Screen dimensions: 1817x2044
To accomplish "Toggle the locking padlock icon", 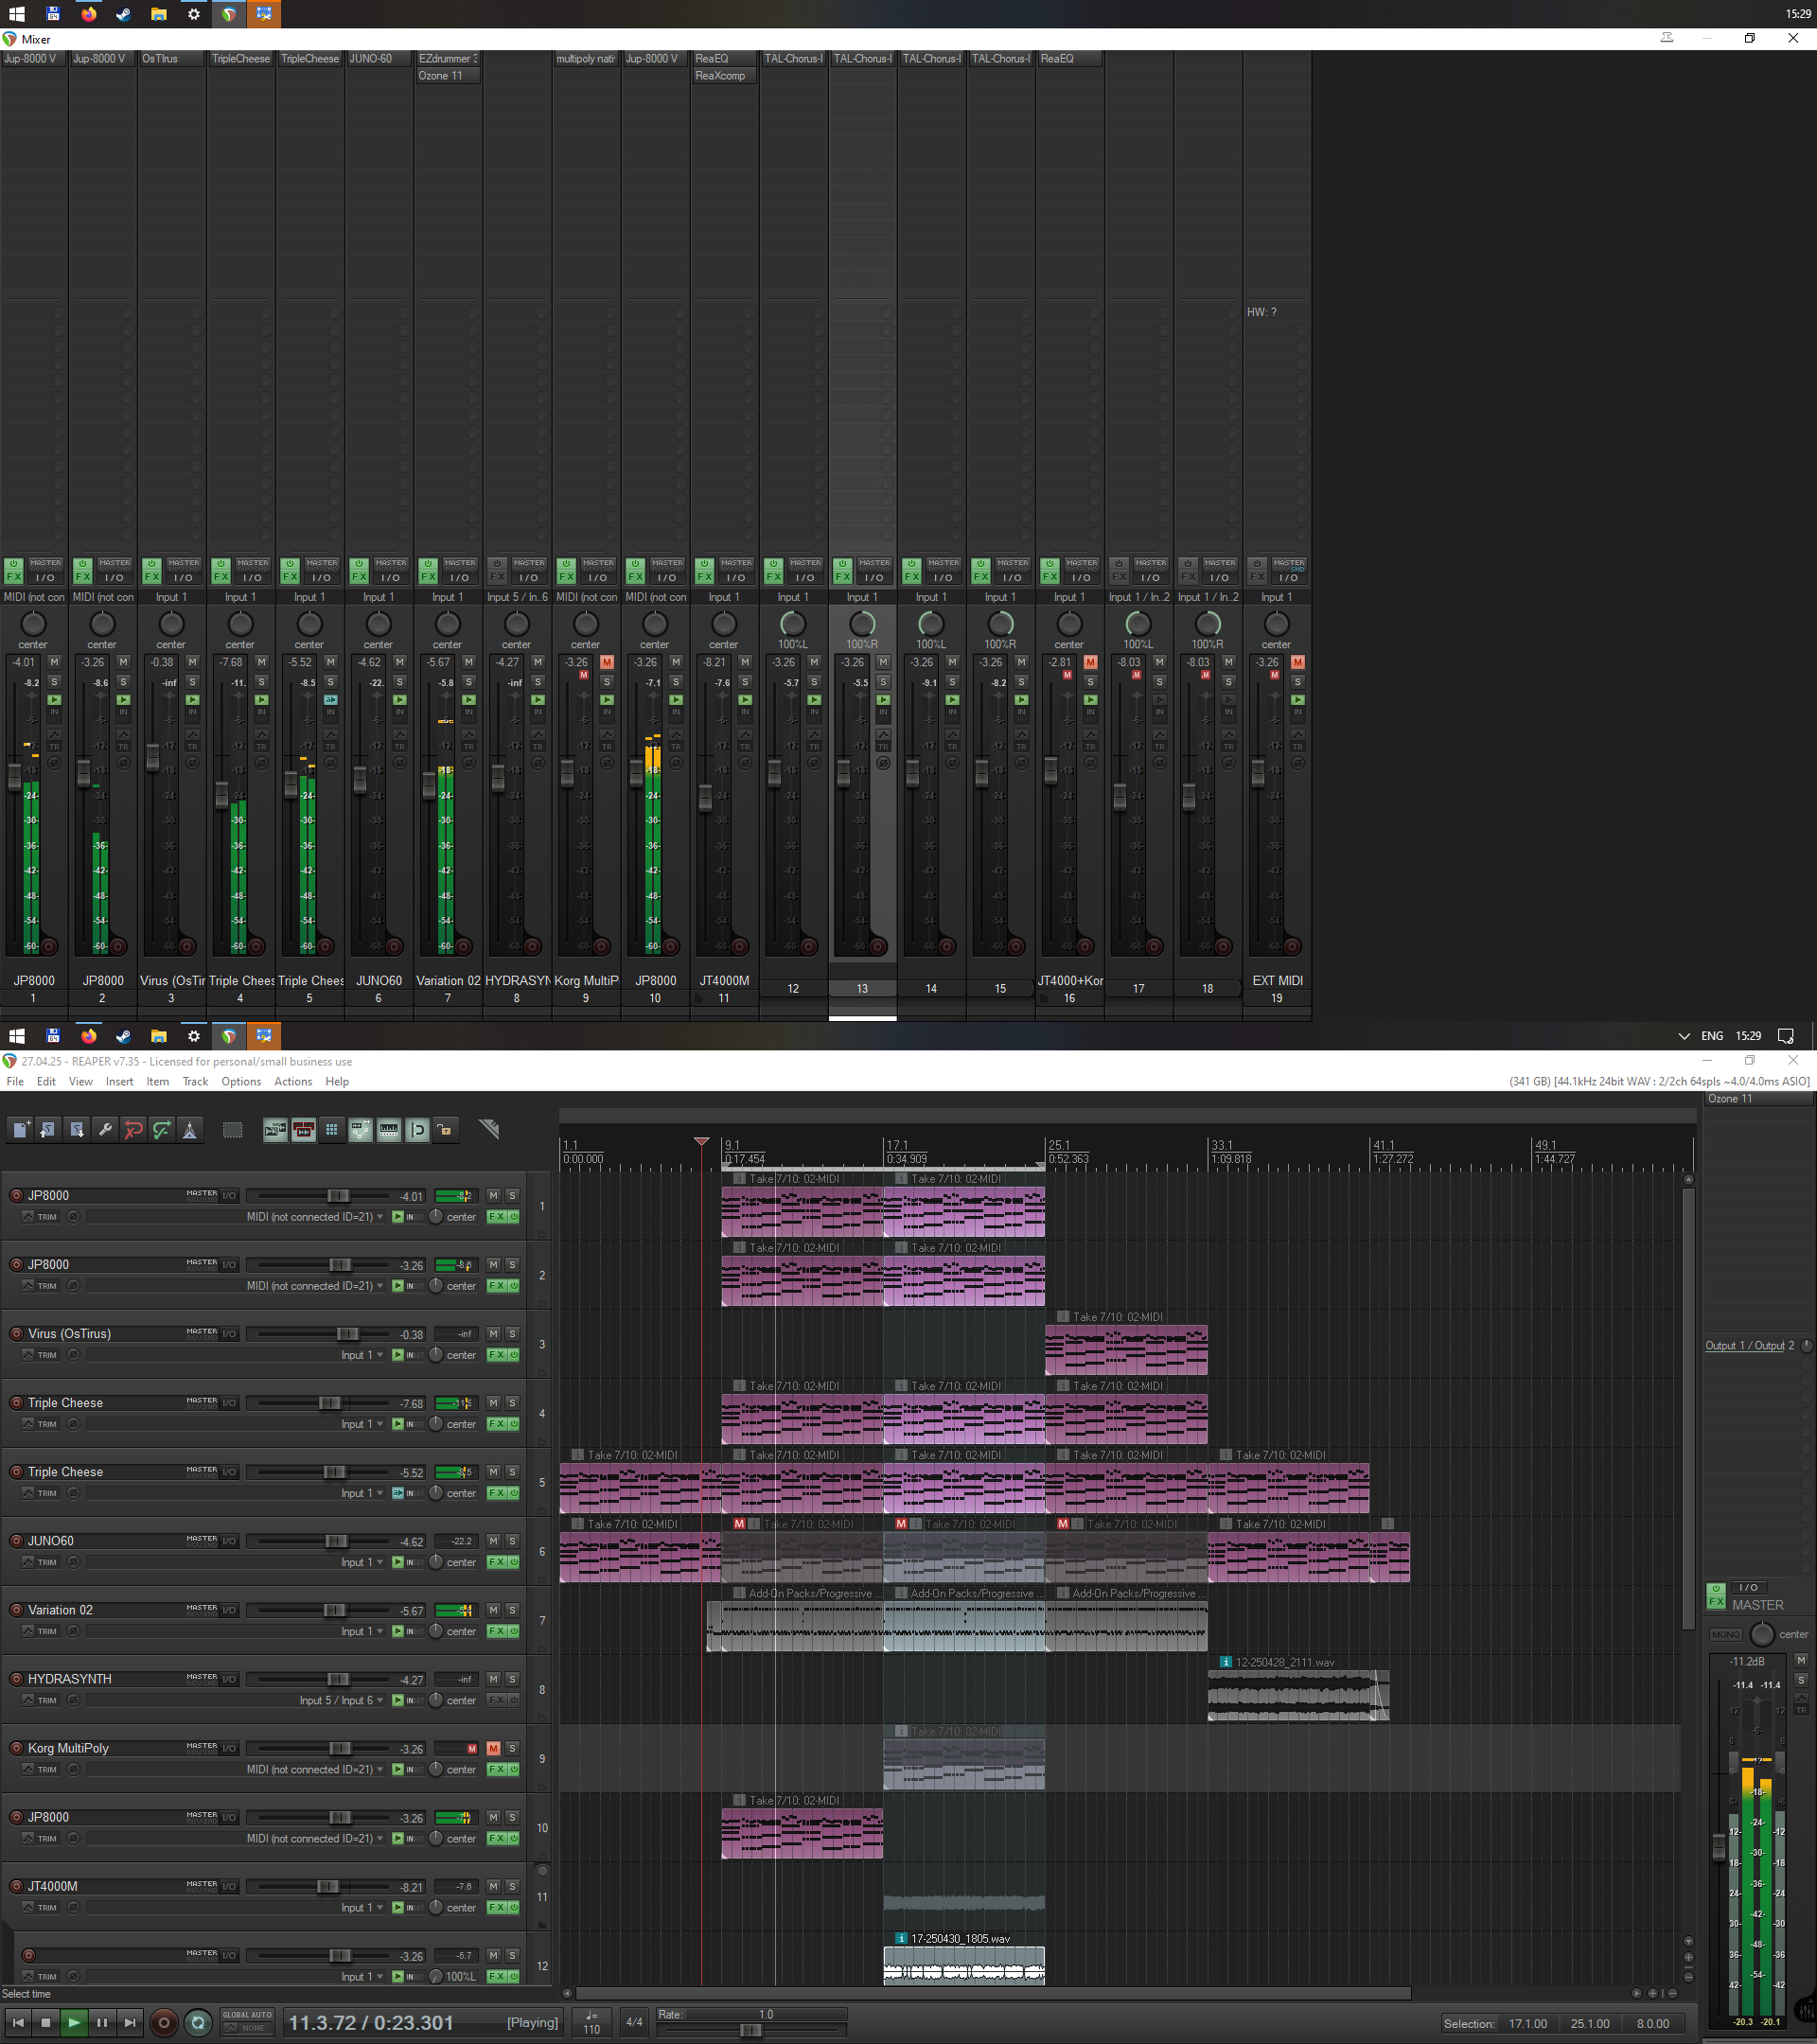I will click(x=446, y=1130).
